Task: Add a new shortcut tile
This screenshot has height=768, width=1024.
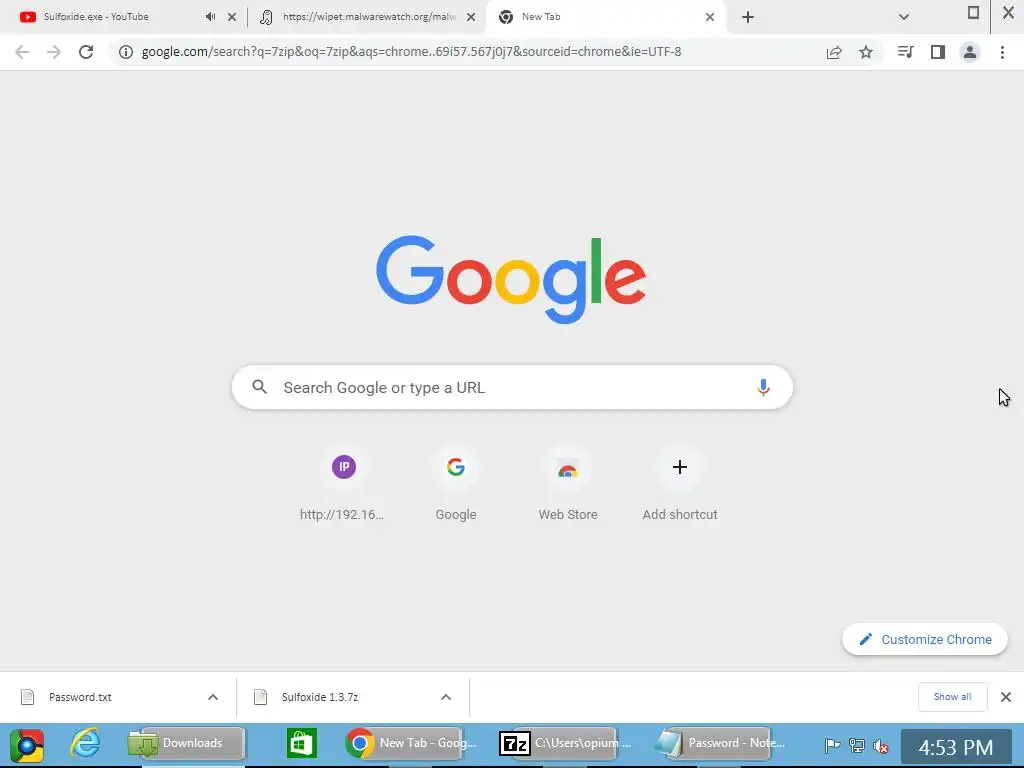Action: (x=680, y=485)
